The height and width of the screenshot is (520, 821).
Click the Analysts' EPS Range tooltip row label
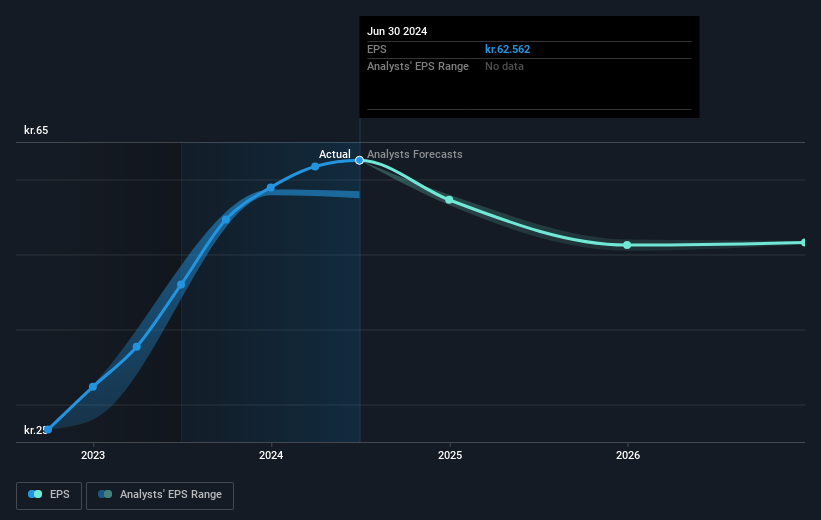pyautogui.click(x=418, y=67)
